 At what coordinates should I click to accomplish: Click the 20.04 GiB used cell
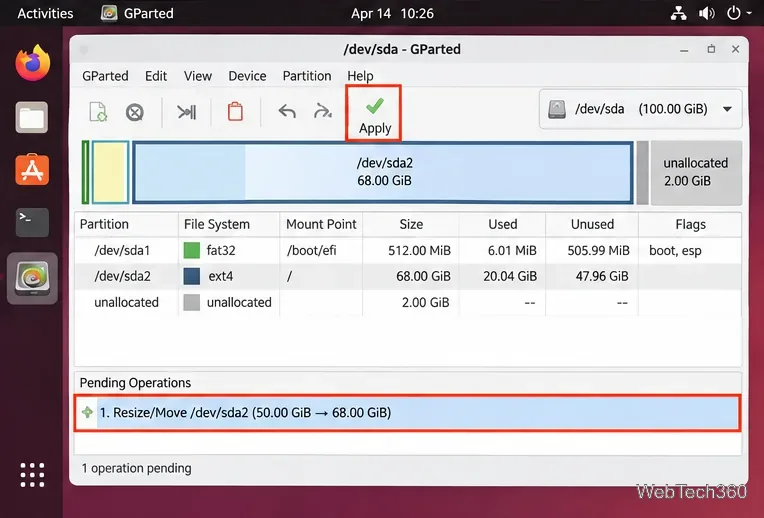pyautogui.click(x=510, y=276)
